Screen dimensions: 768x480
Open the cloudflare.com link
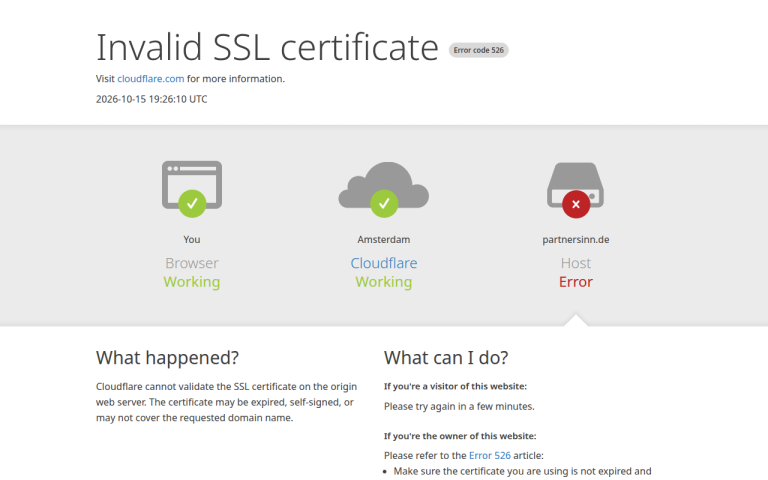[x=151, y=79]
